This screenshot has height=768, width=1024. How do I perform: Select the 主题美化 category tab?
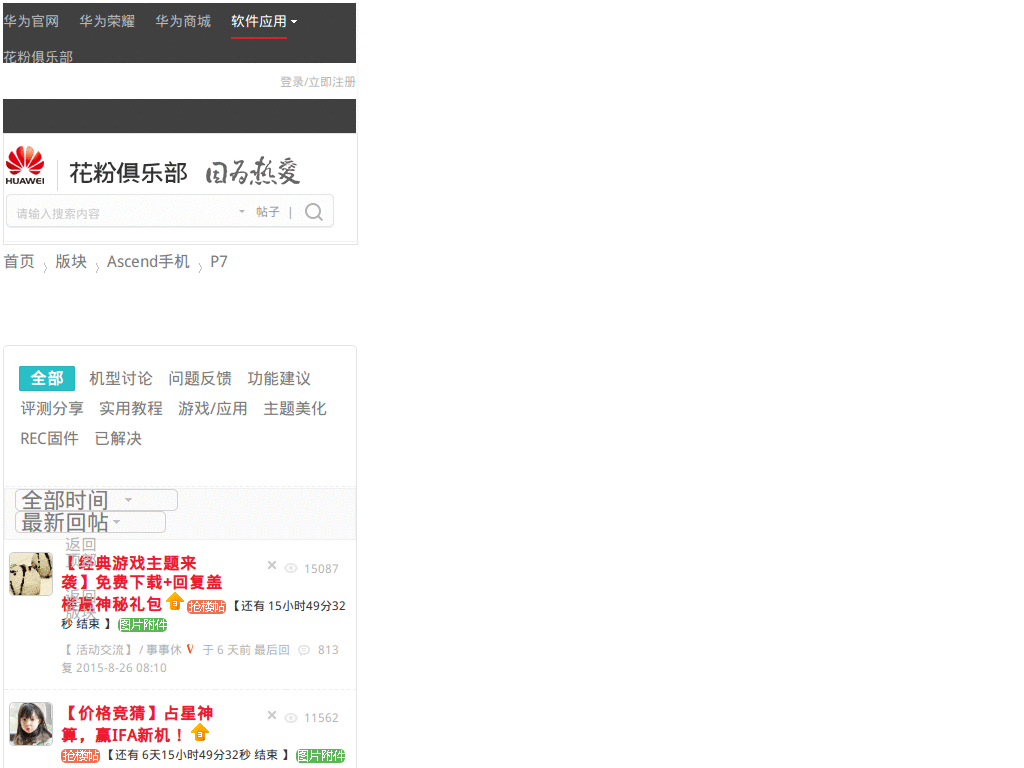tap(295, 408)
